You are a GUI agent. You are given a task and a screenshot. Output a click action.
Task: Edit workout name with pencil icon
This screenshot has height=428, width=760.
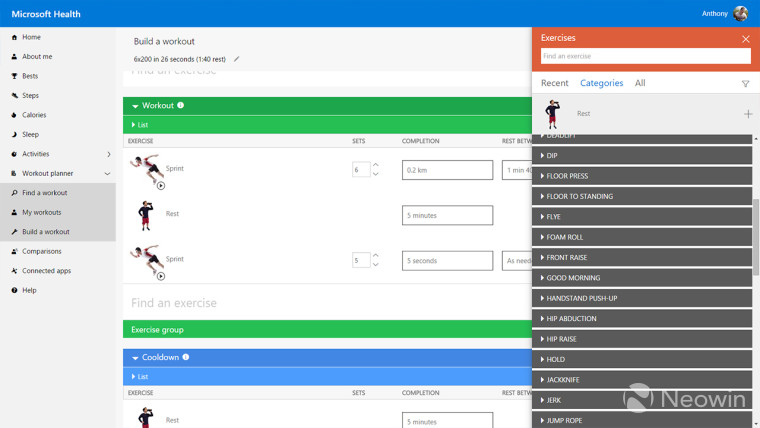click(x=237, y=59)
